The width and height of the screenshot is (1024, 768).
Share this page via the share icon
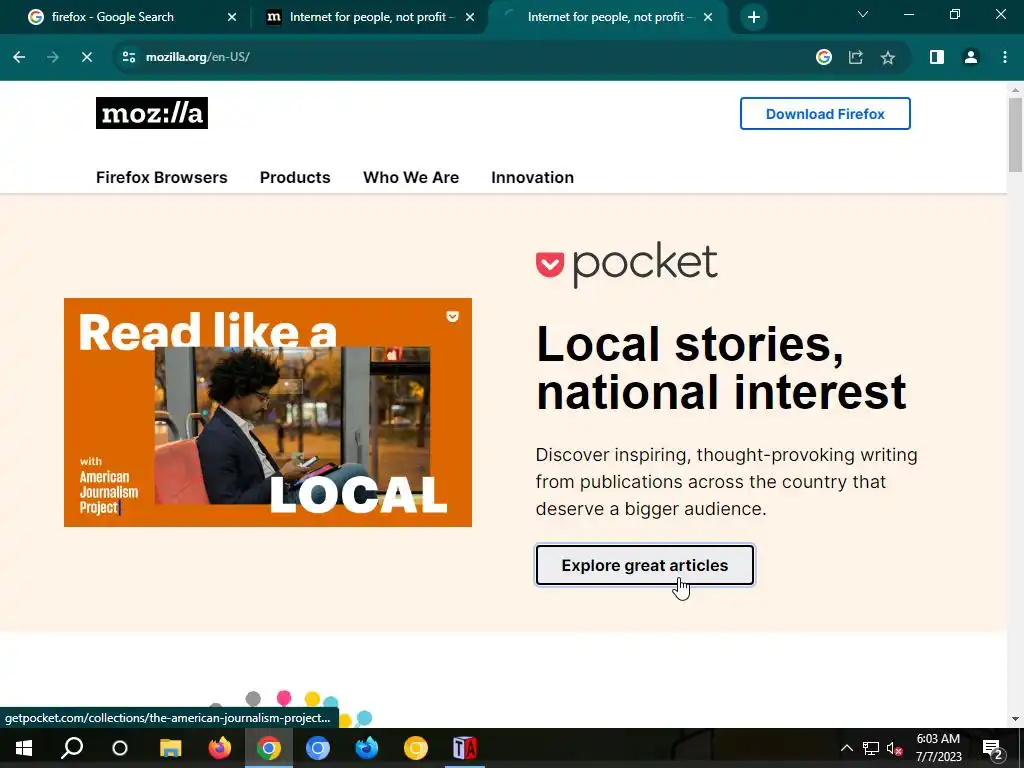coord(856,57)
